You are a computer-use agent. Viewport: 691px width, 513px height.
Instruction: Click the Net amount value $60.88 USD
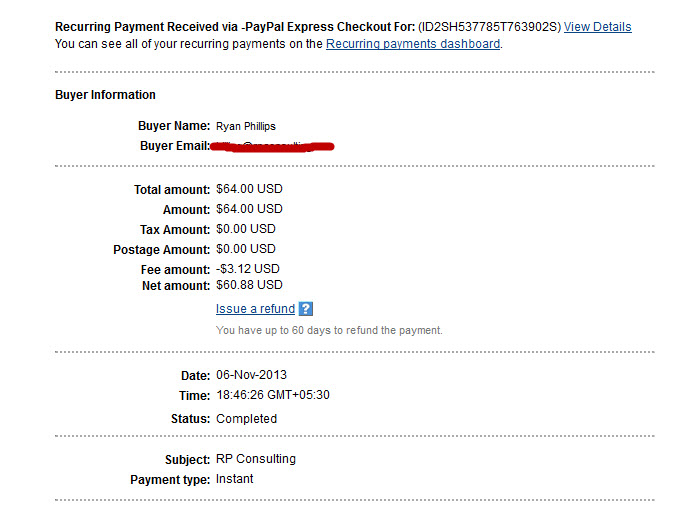[x=249, y=285]
